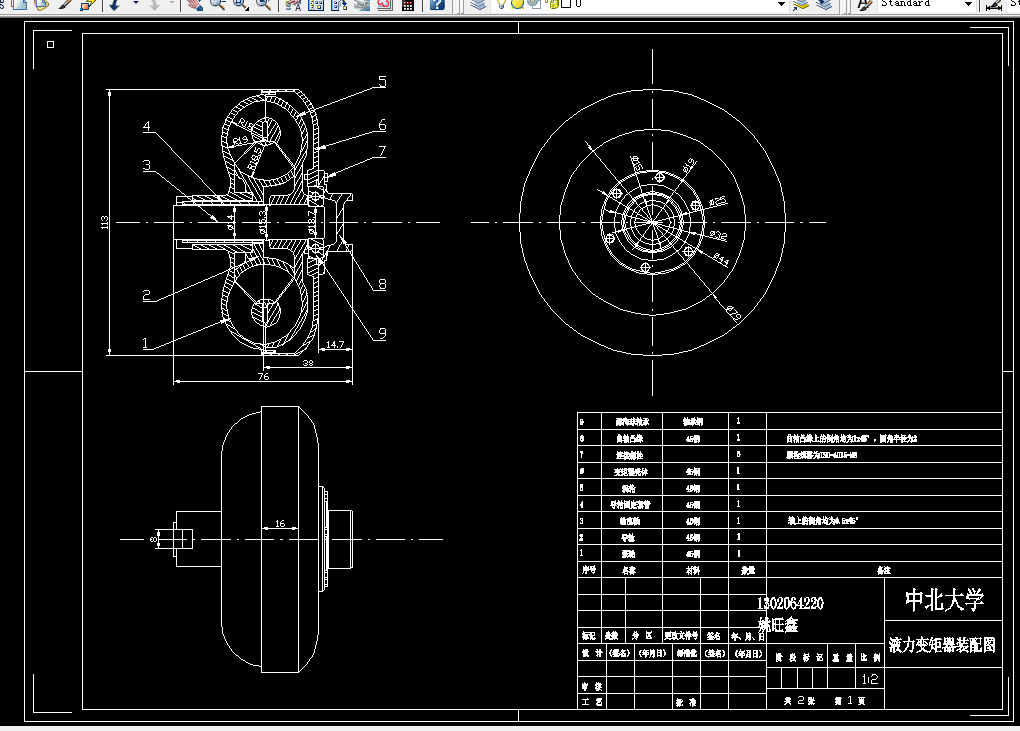Viewport: 1020px width, 731px height.
Task: Click the layer 0 color swatch
Action: (566, 4)
